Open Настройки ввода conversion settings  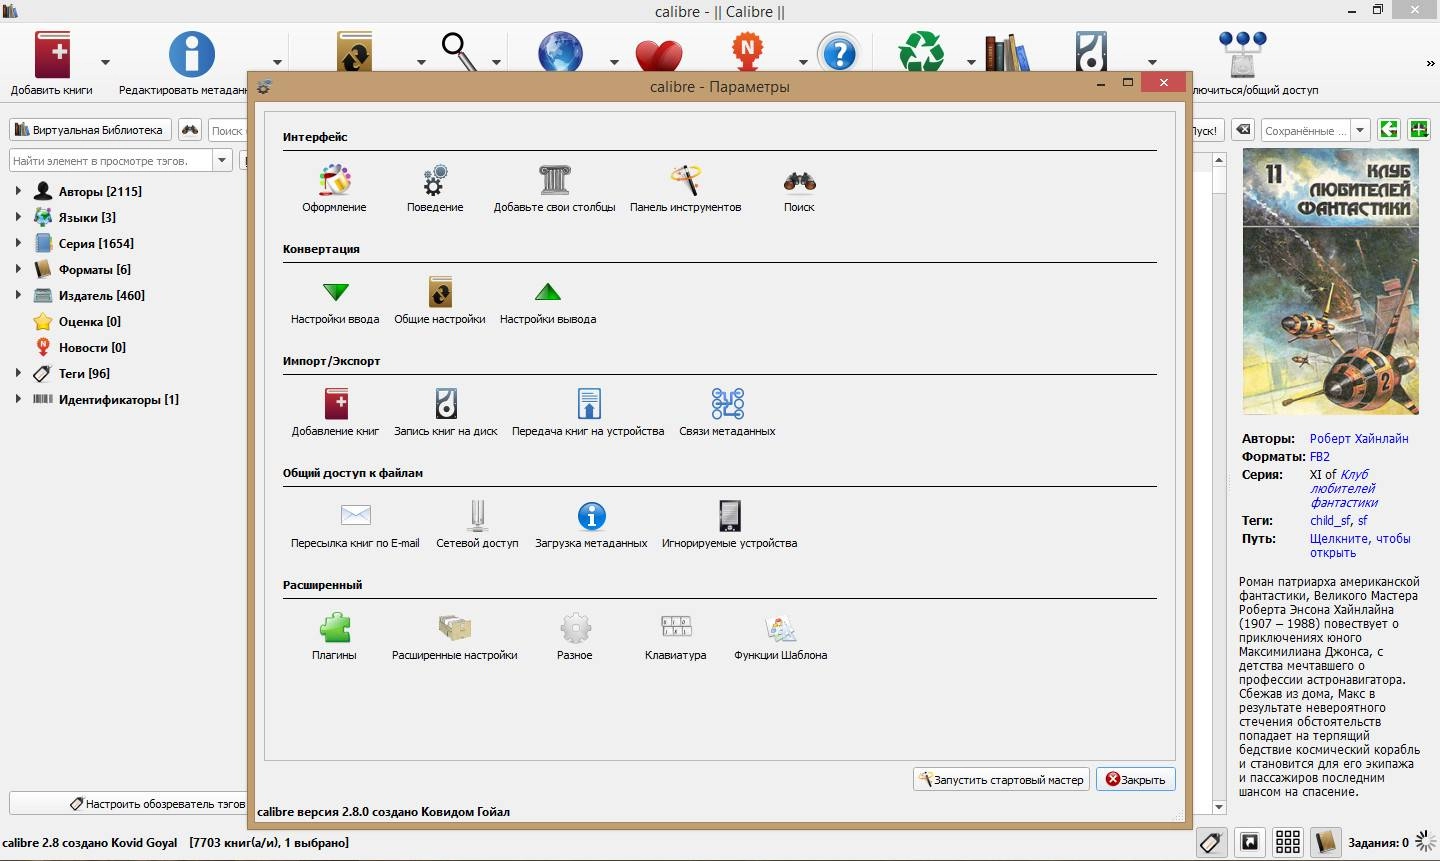[x=336, y=301]
